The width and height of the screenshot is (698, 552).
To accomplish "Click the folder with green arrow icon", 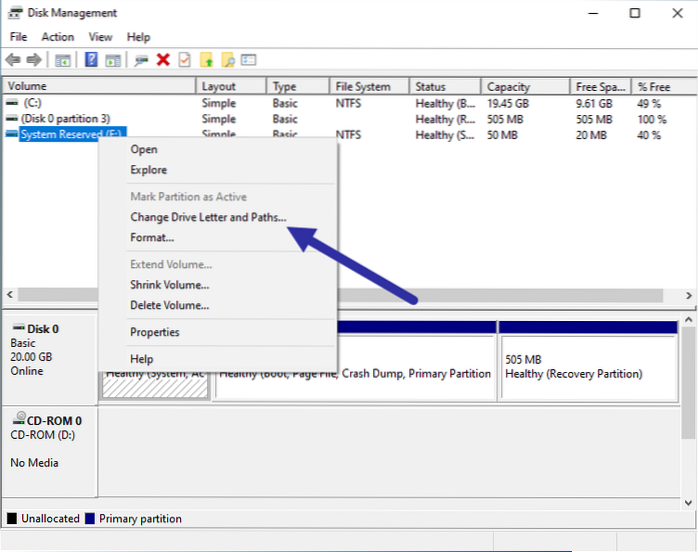I will (207, 60).
